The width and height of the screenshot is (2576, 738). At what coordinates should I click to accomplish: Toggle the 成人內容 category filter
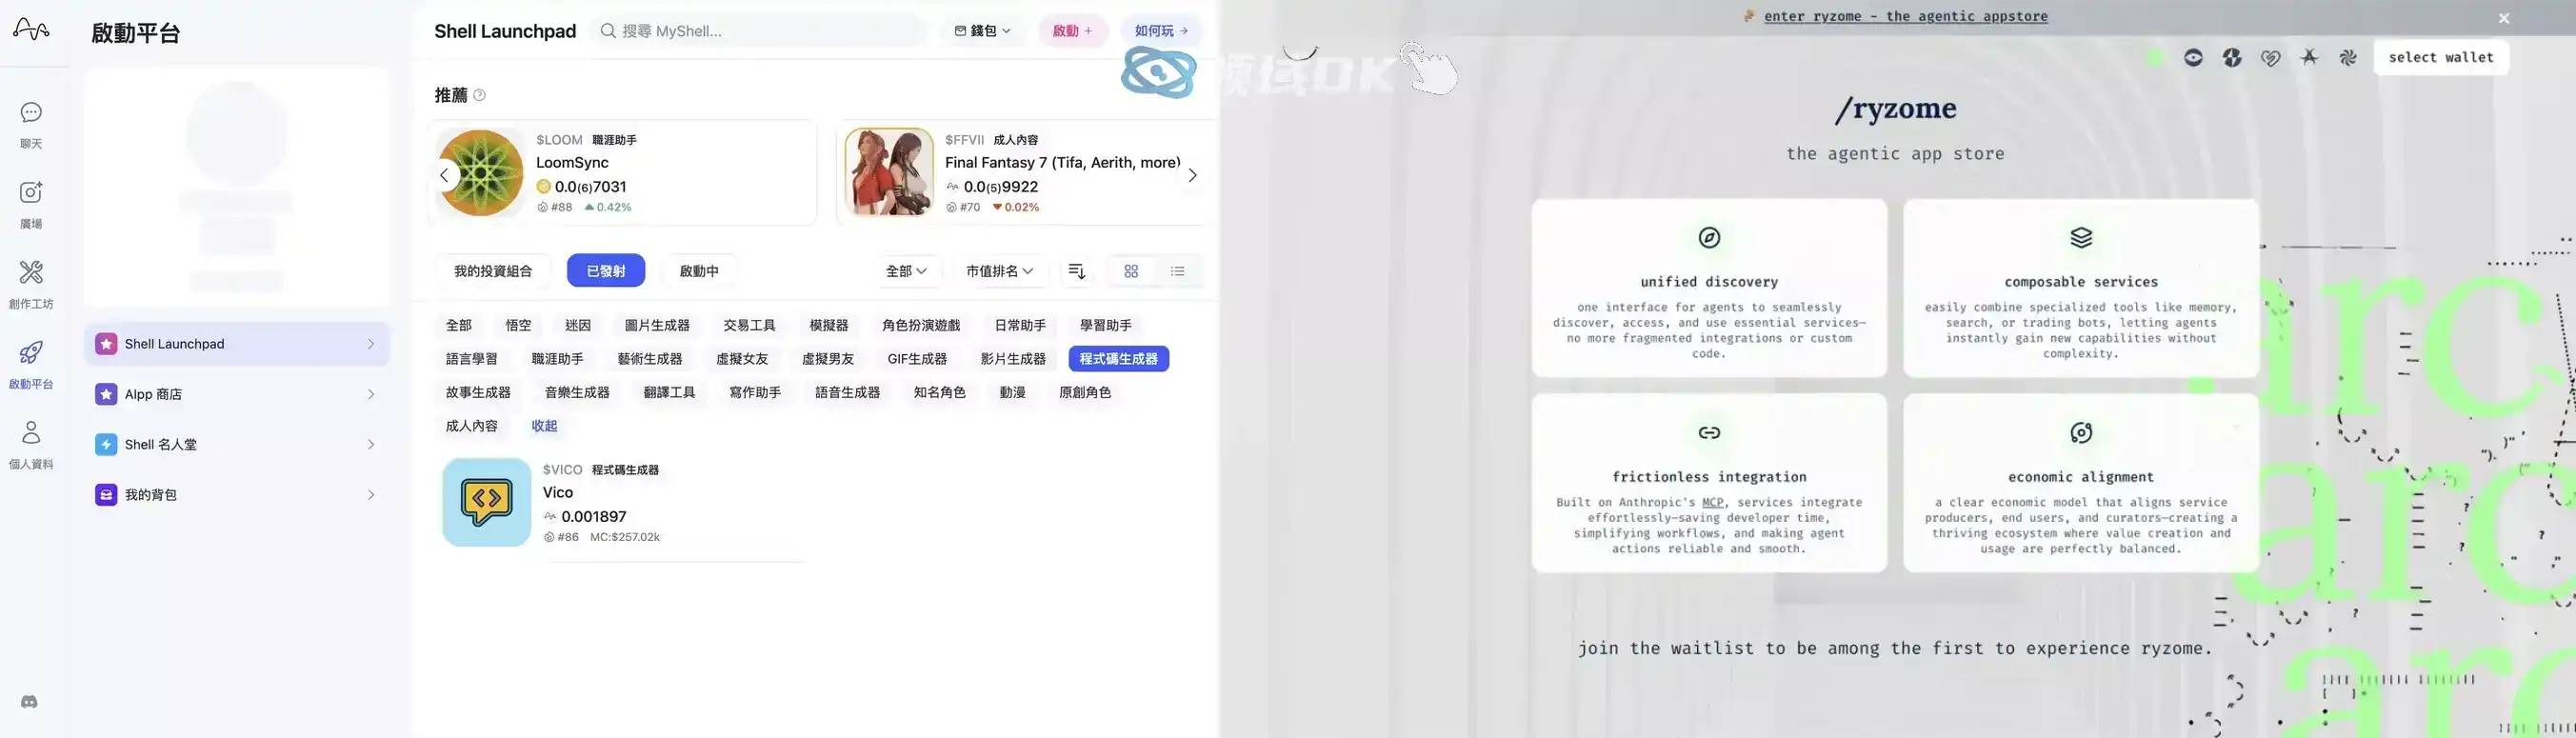coord(471,426)
